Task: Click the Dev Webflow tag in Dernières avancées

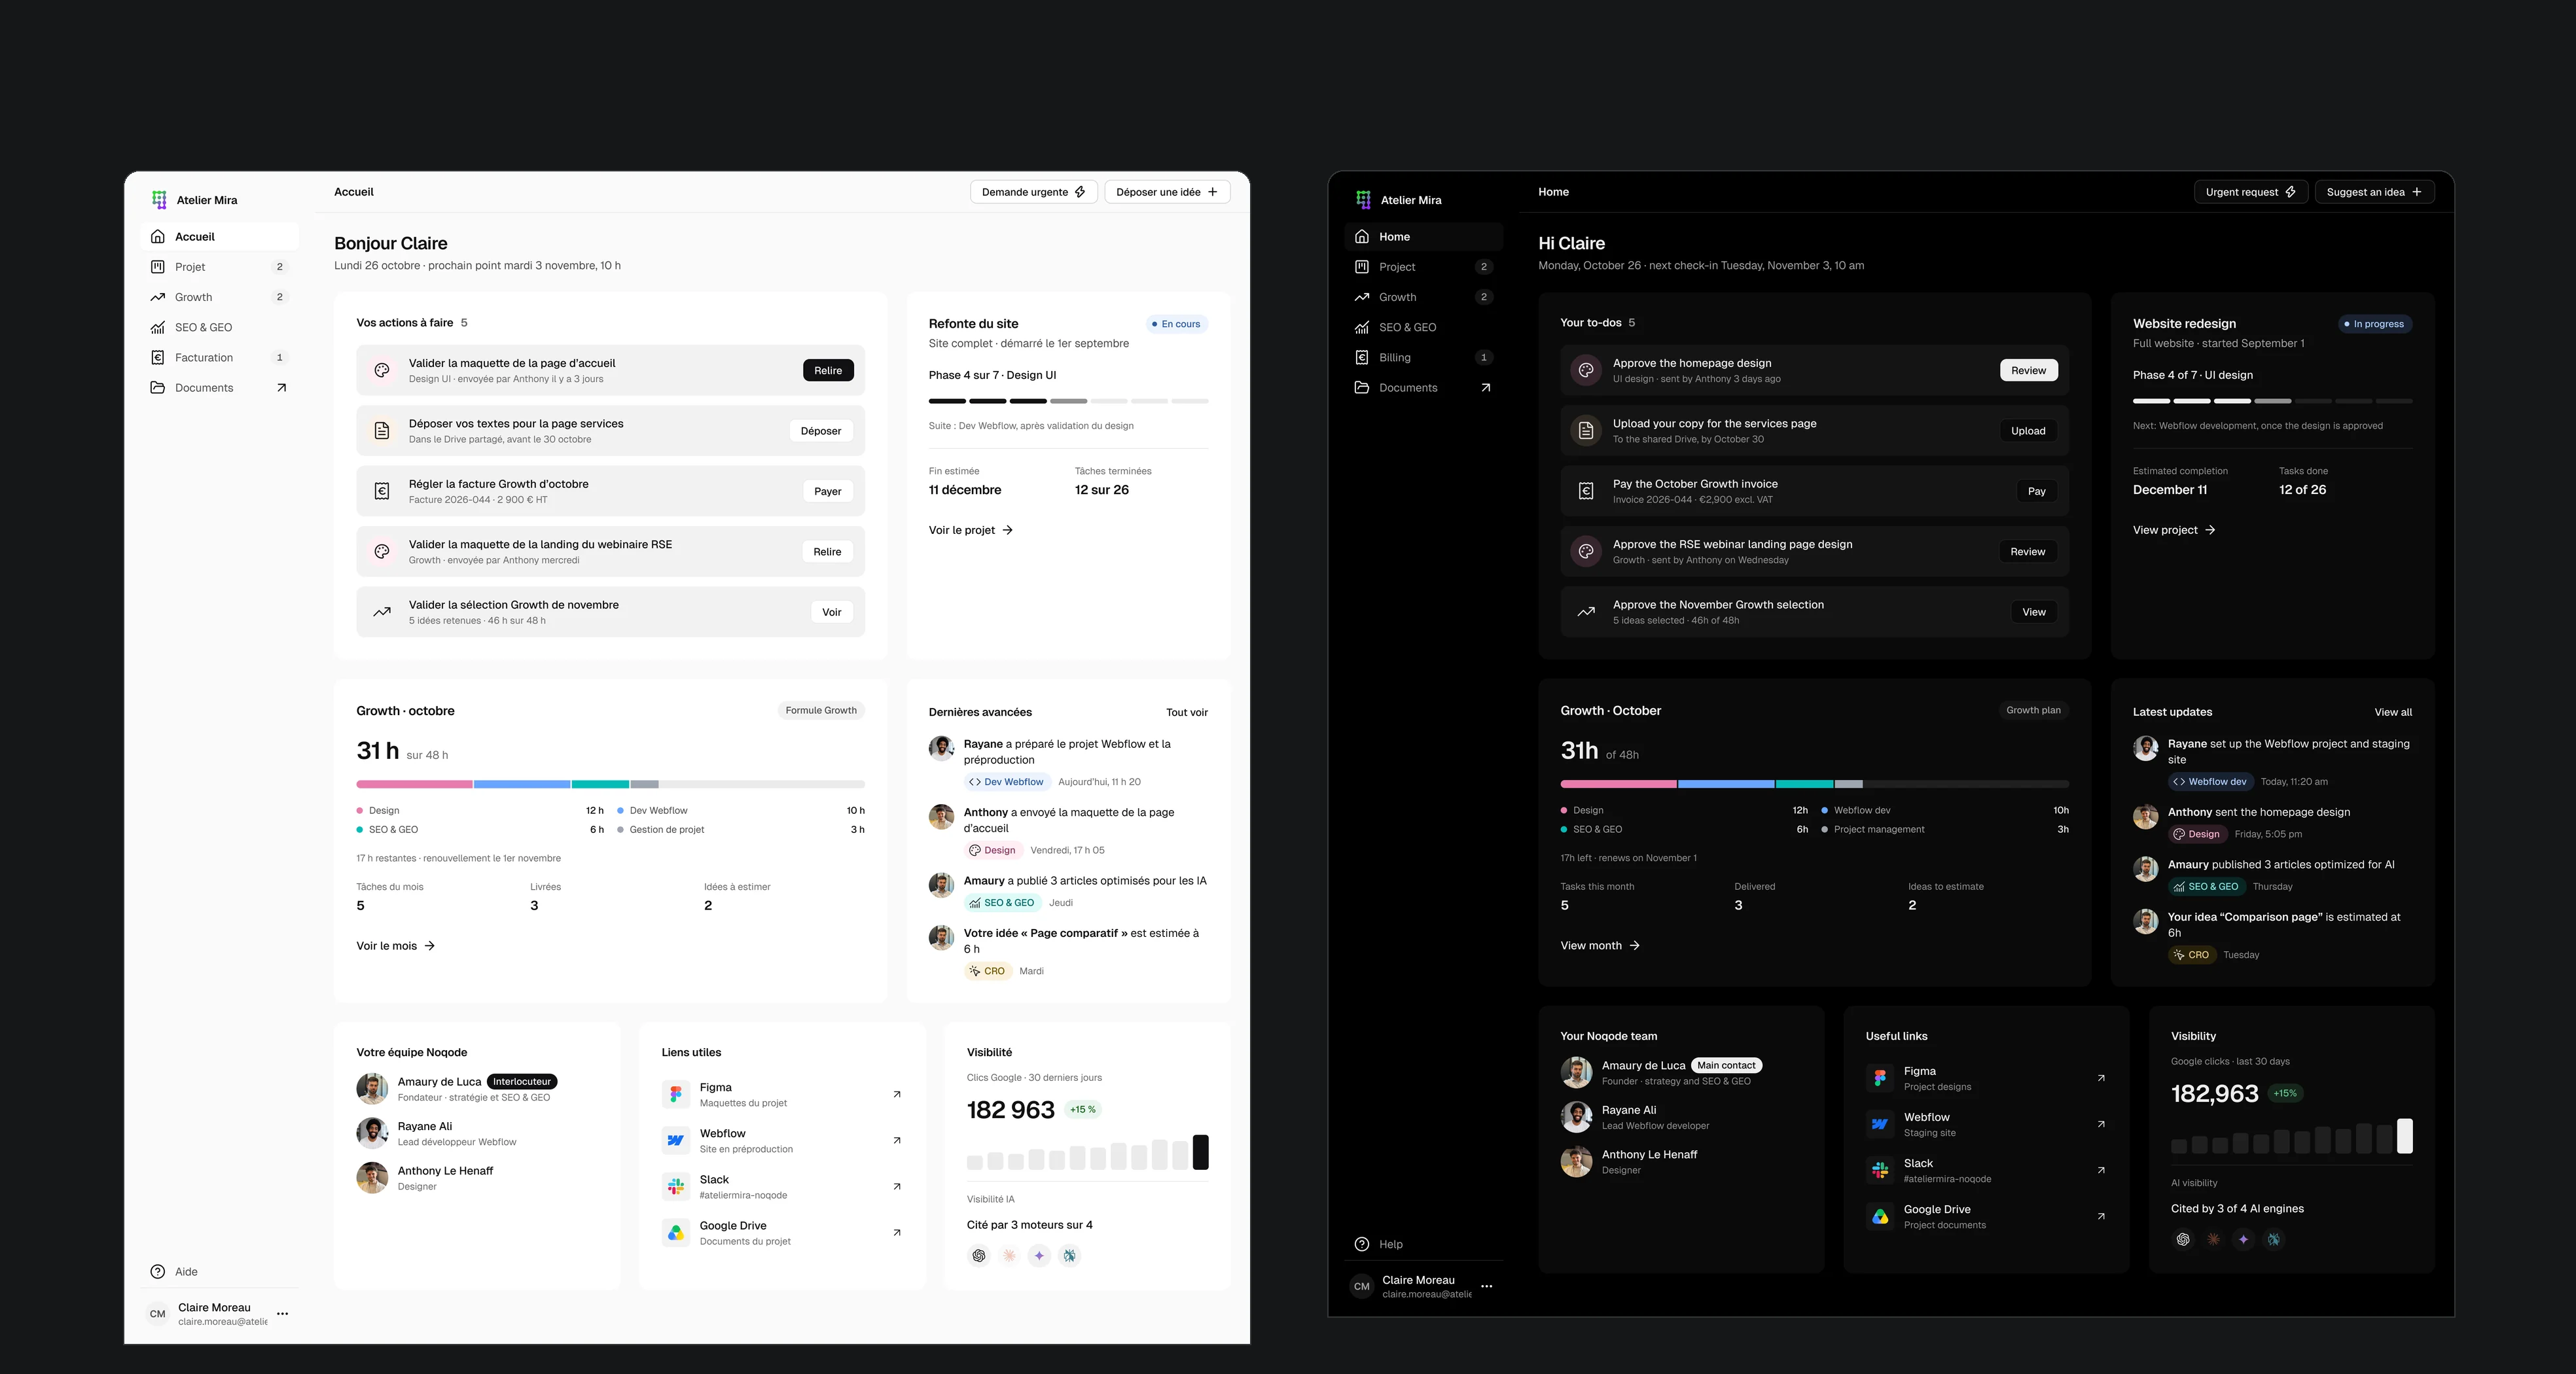Action: [1006, 782]
